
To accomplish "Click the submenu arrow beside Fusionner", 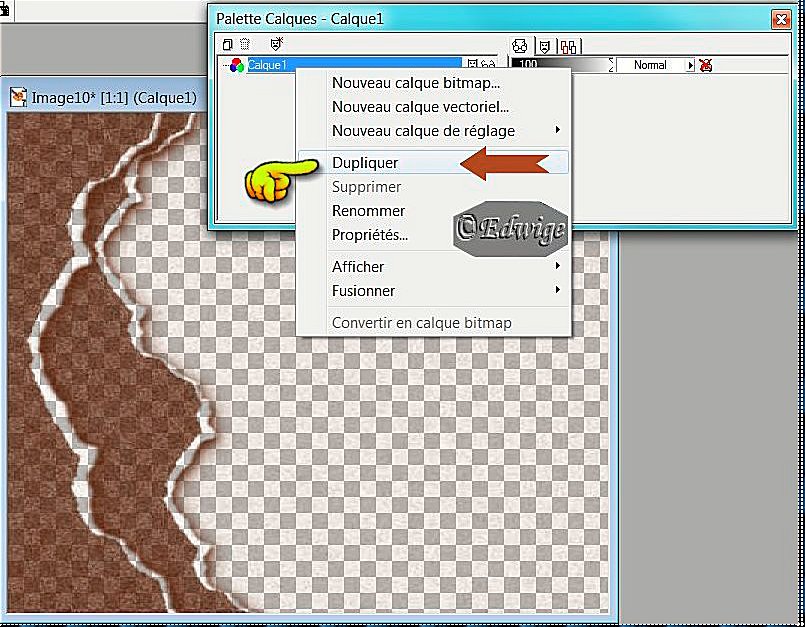I will coord(558,290).
